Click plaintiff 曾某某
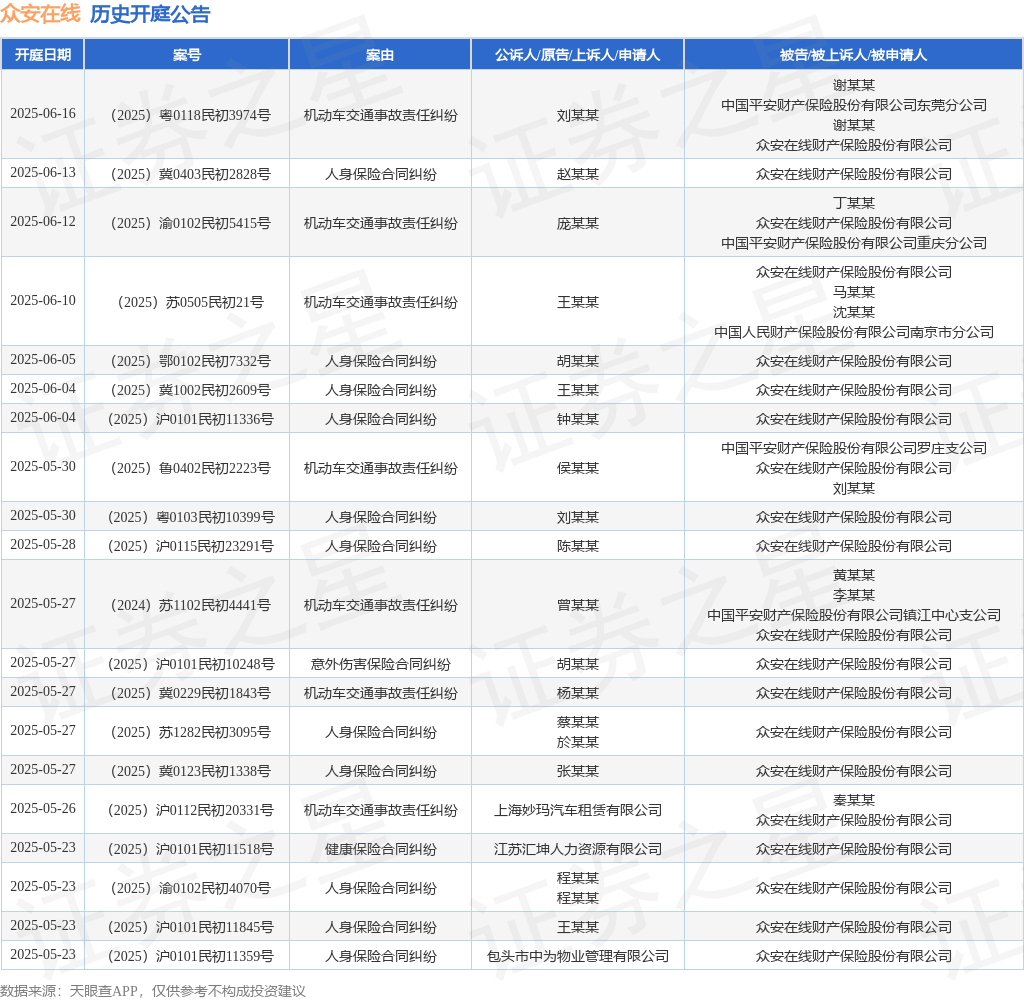The image size is (1024, 1000). pos(577,605)
